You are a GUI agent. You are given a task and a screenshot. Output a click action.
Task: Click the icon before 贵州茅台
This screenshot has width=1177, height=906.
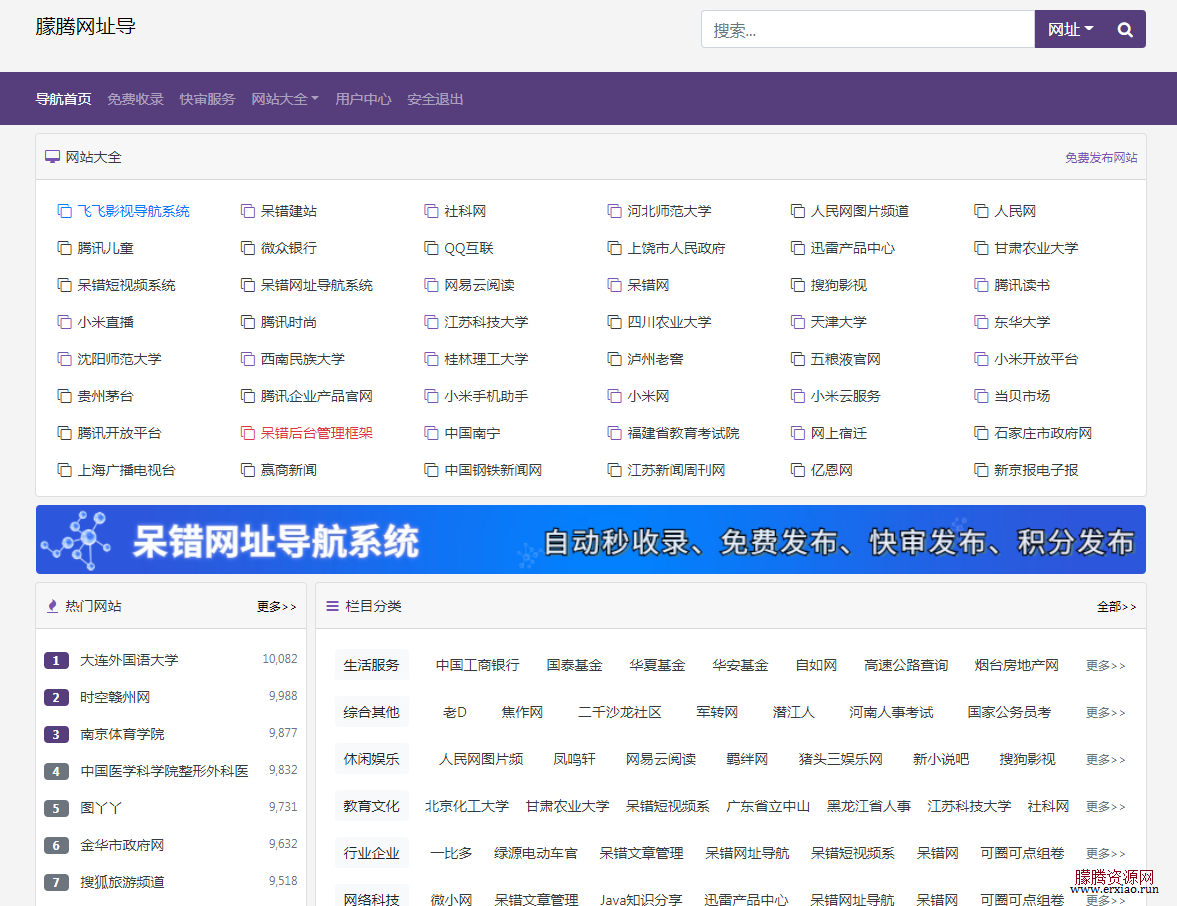[x=65, y=396]
